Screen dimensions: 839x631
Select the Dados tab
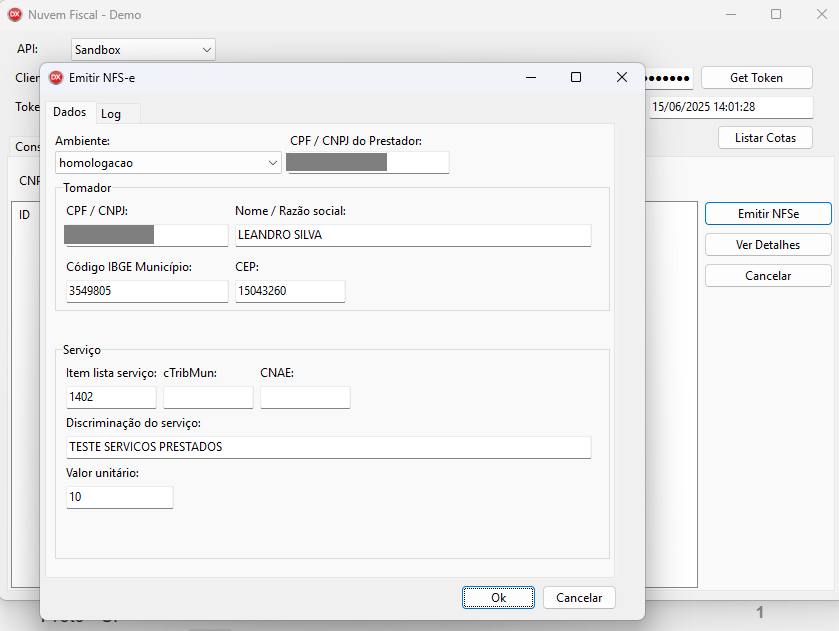point(69,113)
